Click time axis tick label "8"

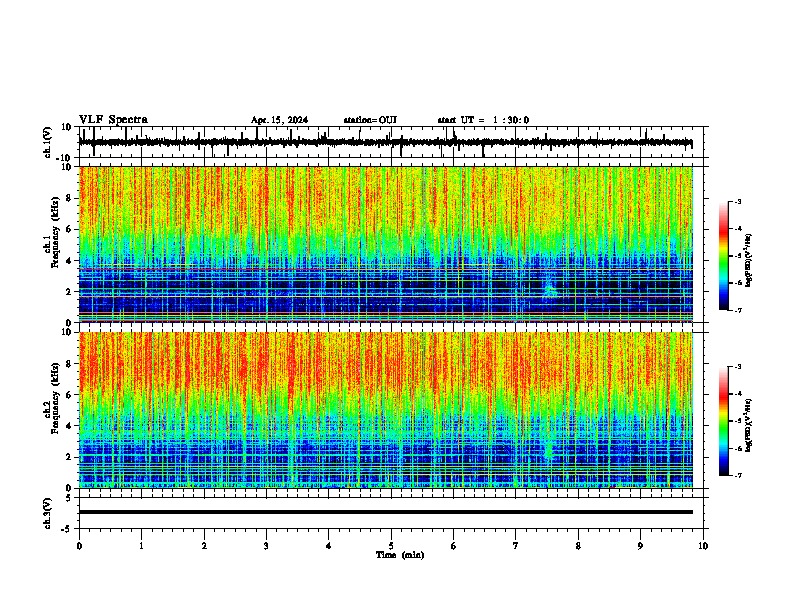(578, 546)
